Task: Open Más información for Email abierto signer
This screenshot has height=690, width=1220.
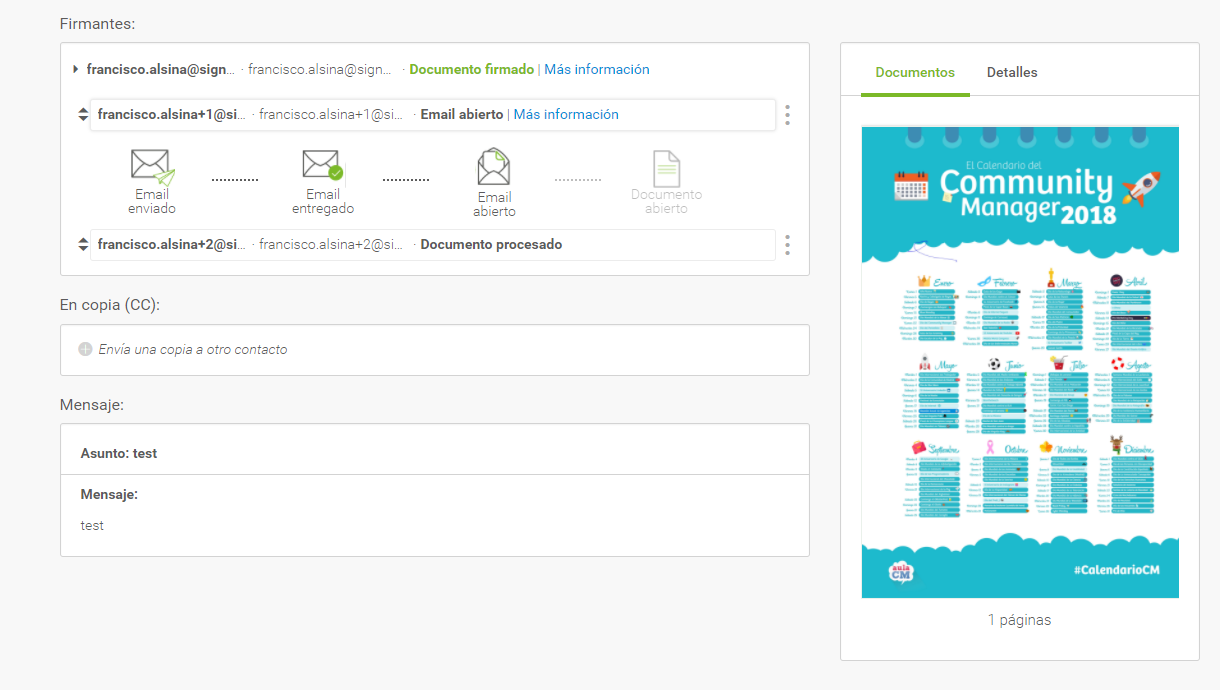Action: tap(566, 115)
